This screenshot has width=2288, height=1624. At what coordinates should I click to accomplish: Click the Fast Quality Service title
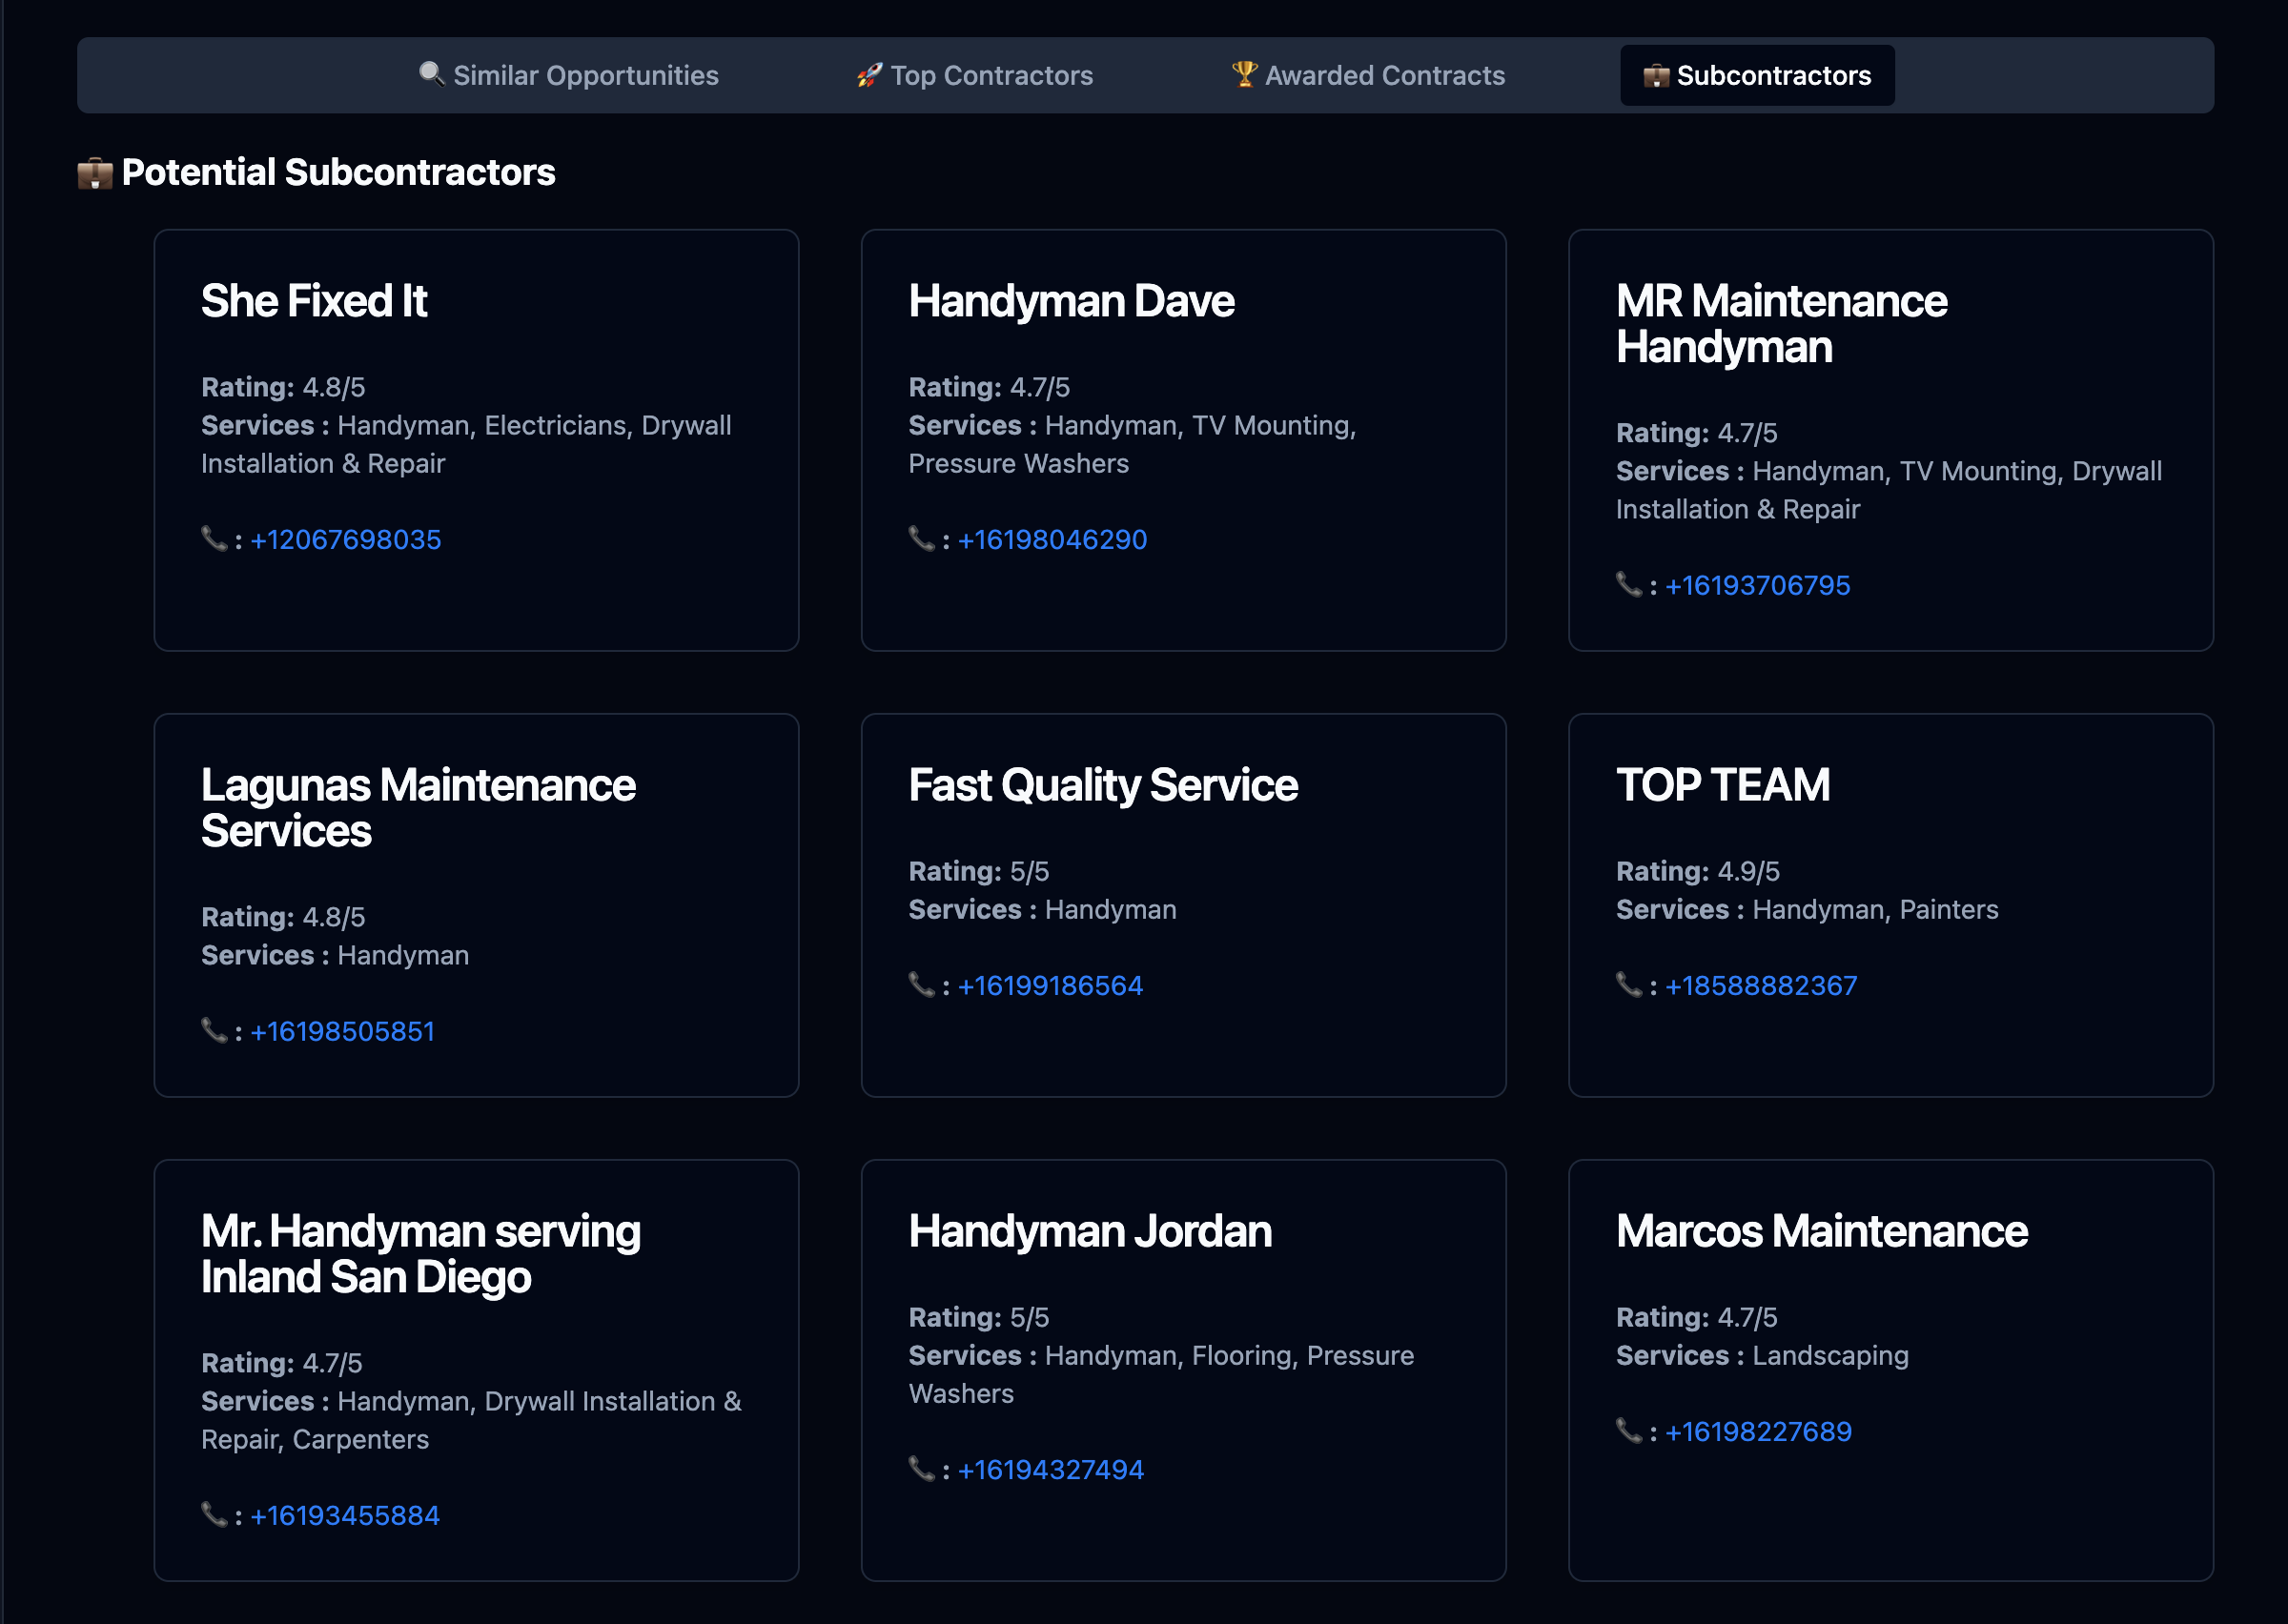pyautogui.click(x=1103, y=785)
